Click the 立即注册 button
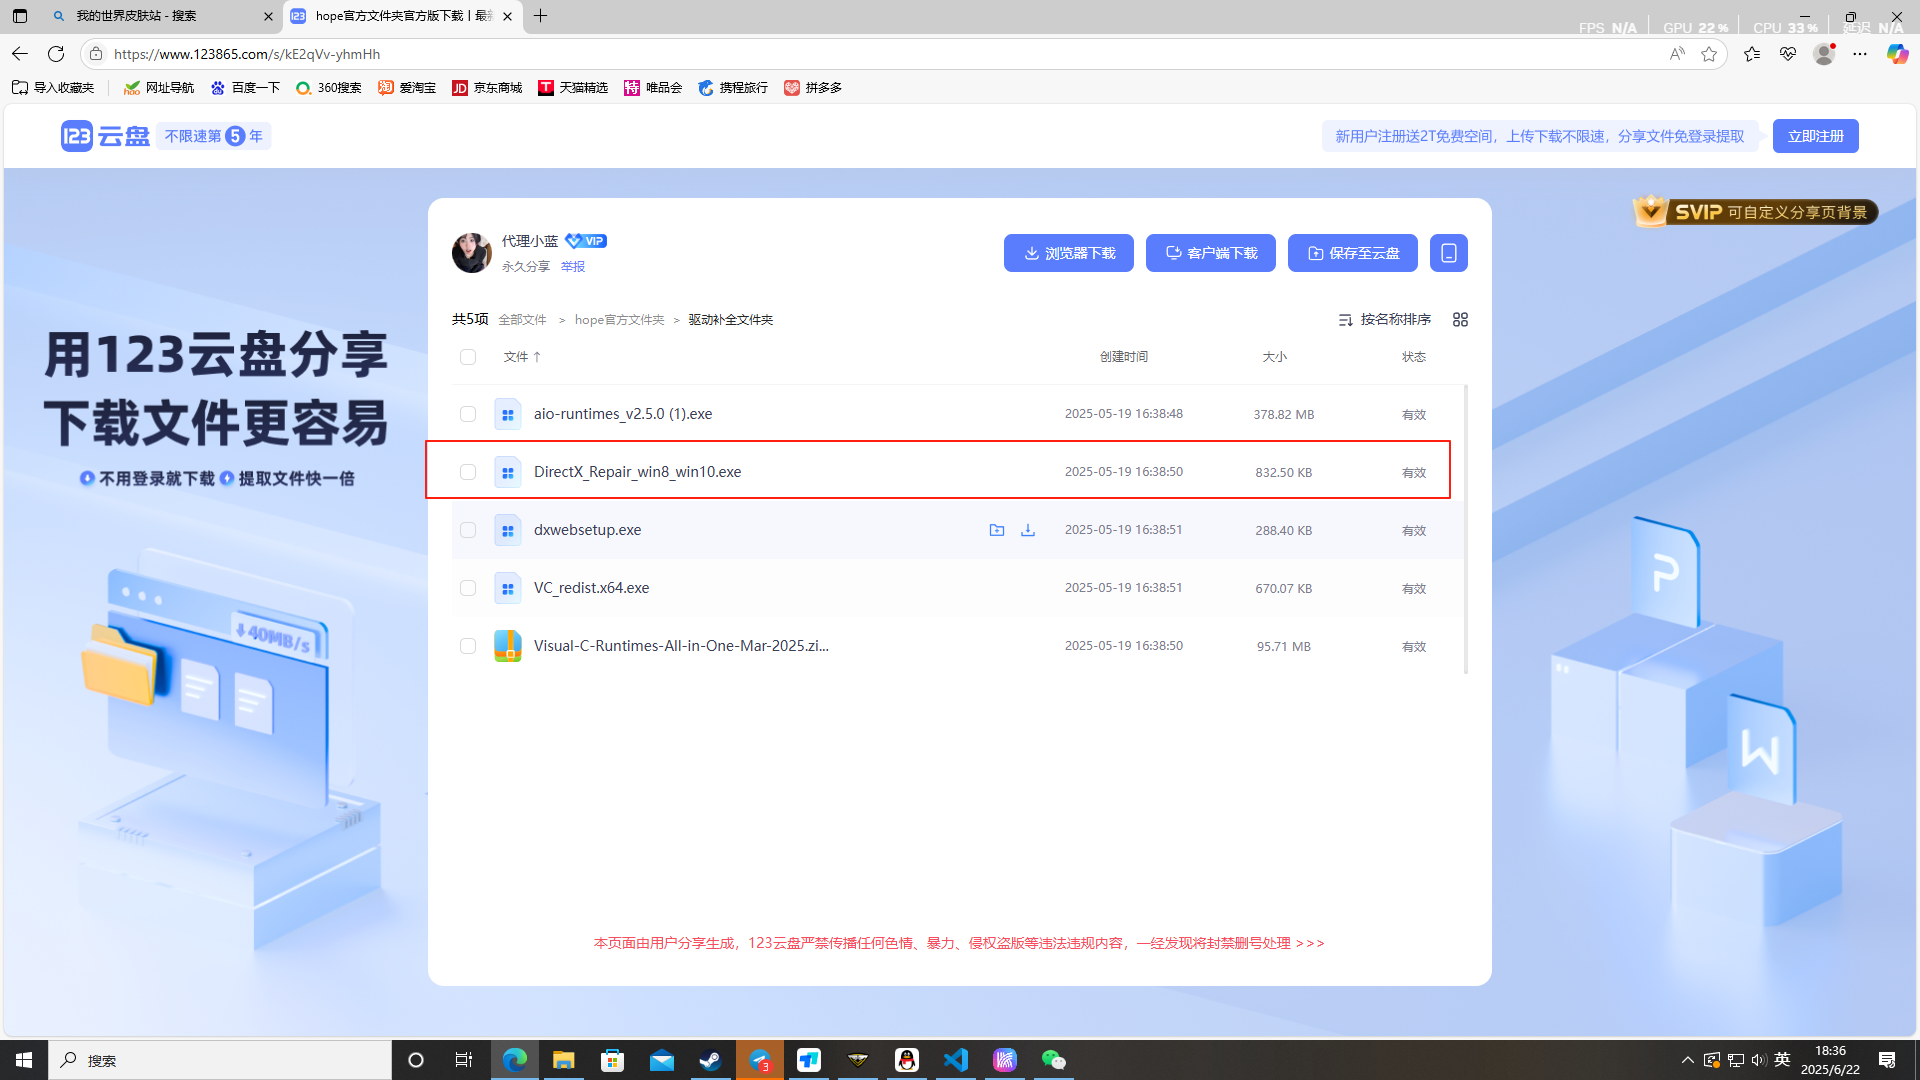1920x1080 pixels. pos(1816,136)
